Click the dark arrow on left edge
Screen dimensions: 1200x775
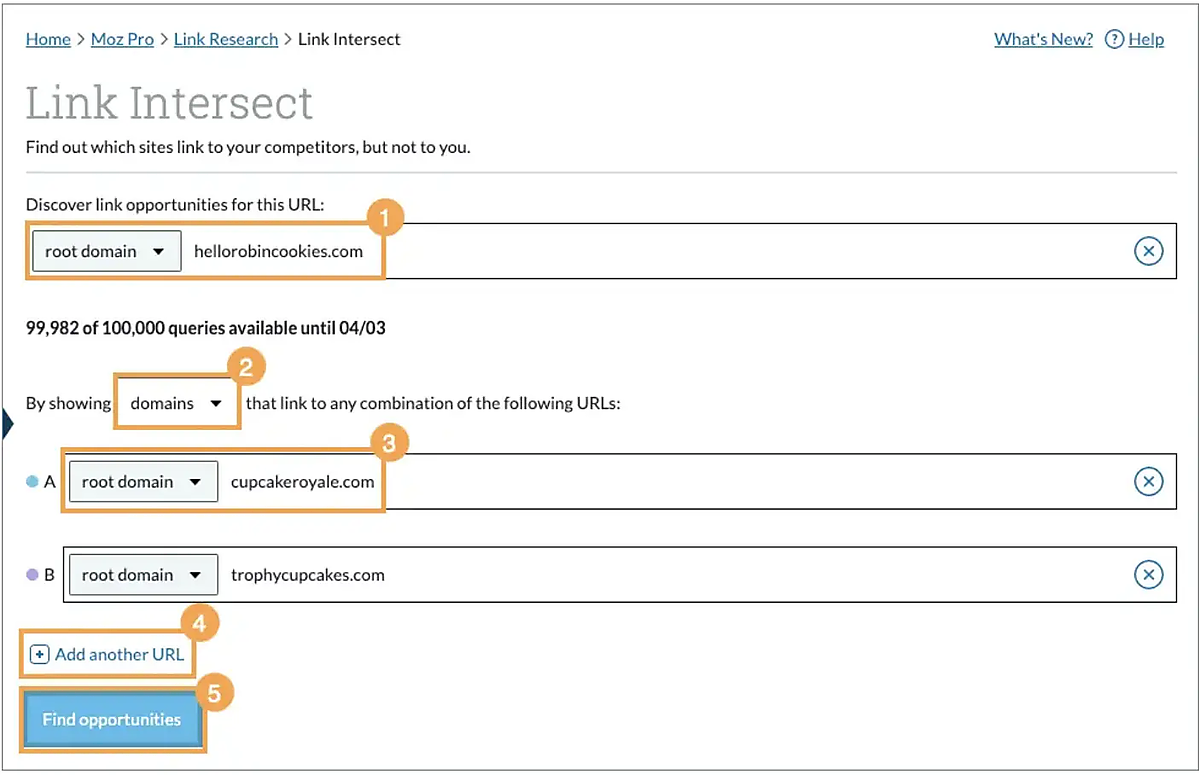(6, 425)
